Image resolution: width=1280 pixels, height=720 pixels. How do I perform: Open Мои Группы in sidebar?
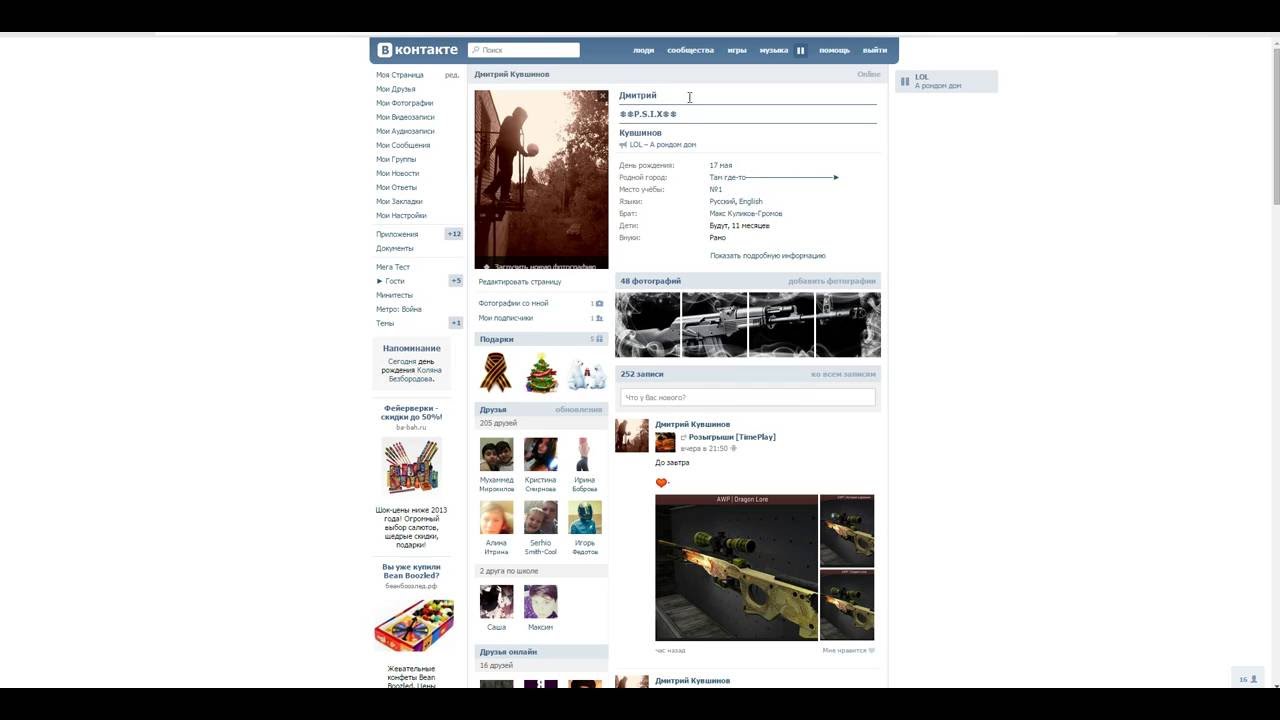click(396, 159)
